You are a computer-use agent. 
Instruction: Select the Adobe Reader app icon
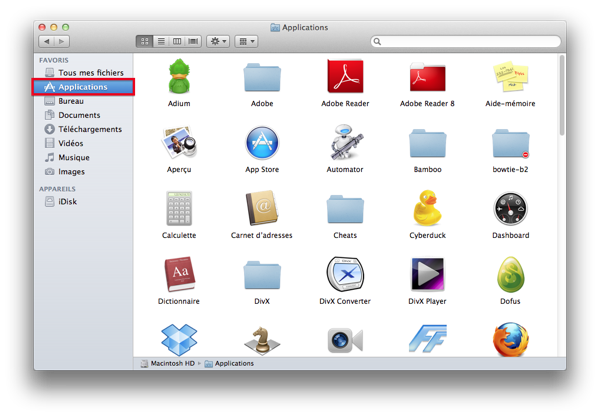345,76
